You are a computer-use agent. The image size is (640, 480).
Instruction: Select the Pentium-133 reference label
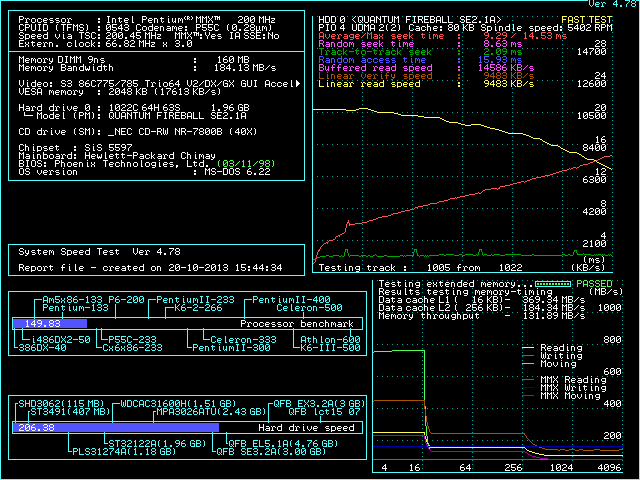76,308
